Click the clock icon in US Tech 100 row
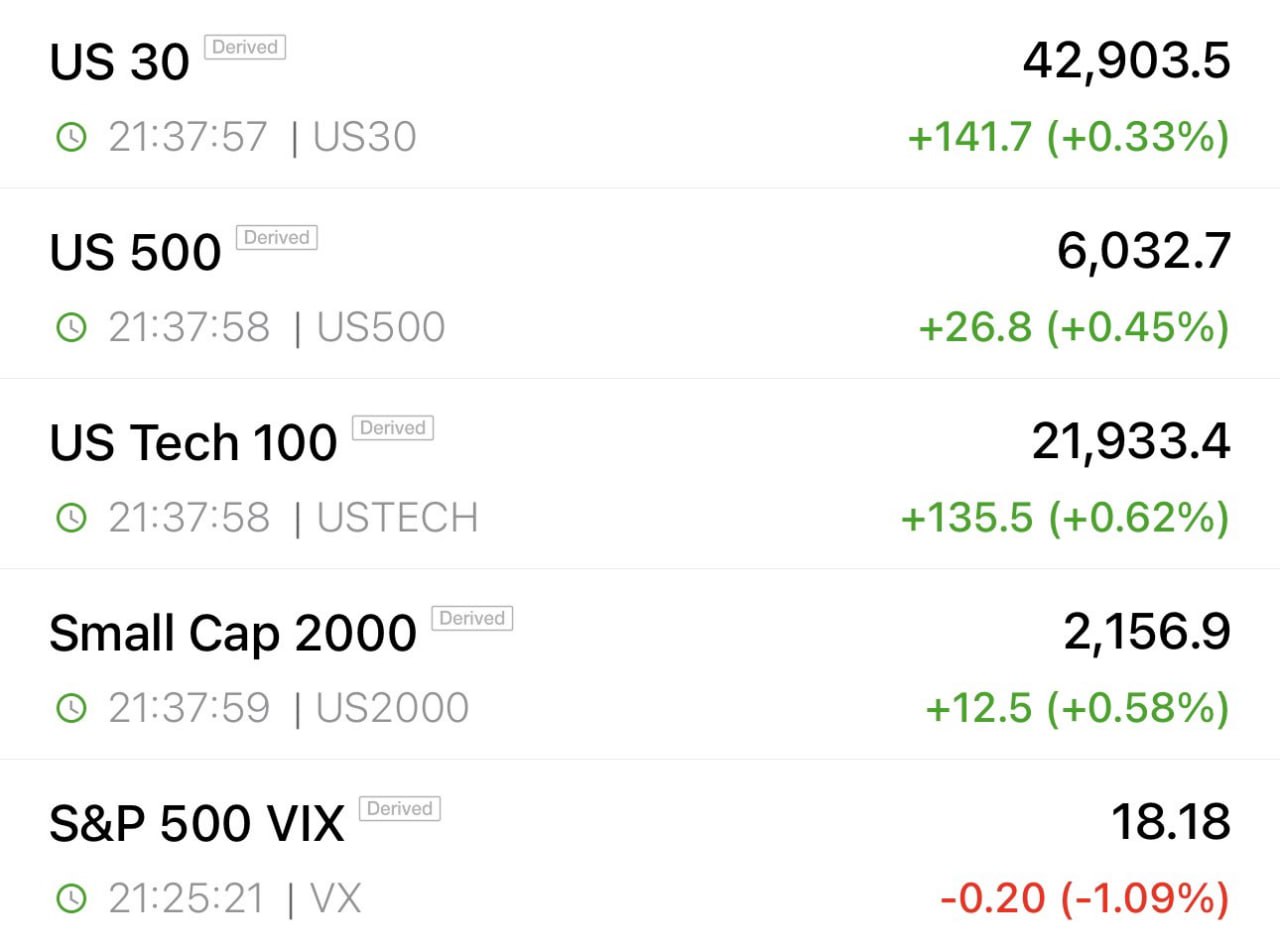The height and width of the screenshot is (947, 1280). click(x=71, y=517)
